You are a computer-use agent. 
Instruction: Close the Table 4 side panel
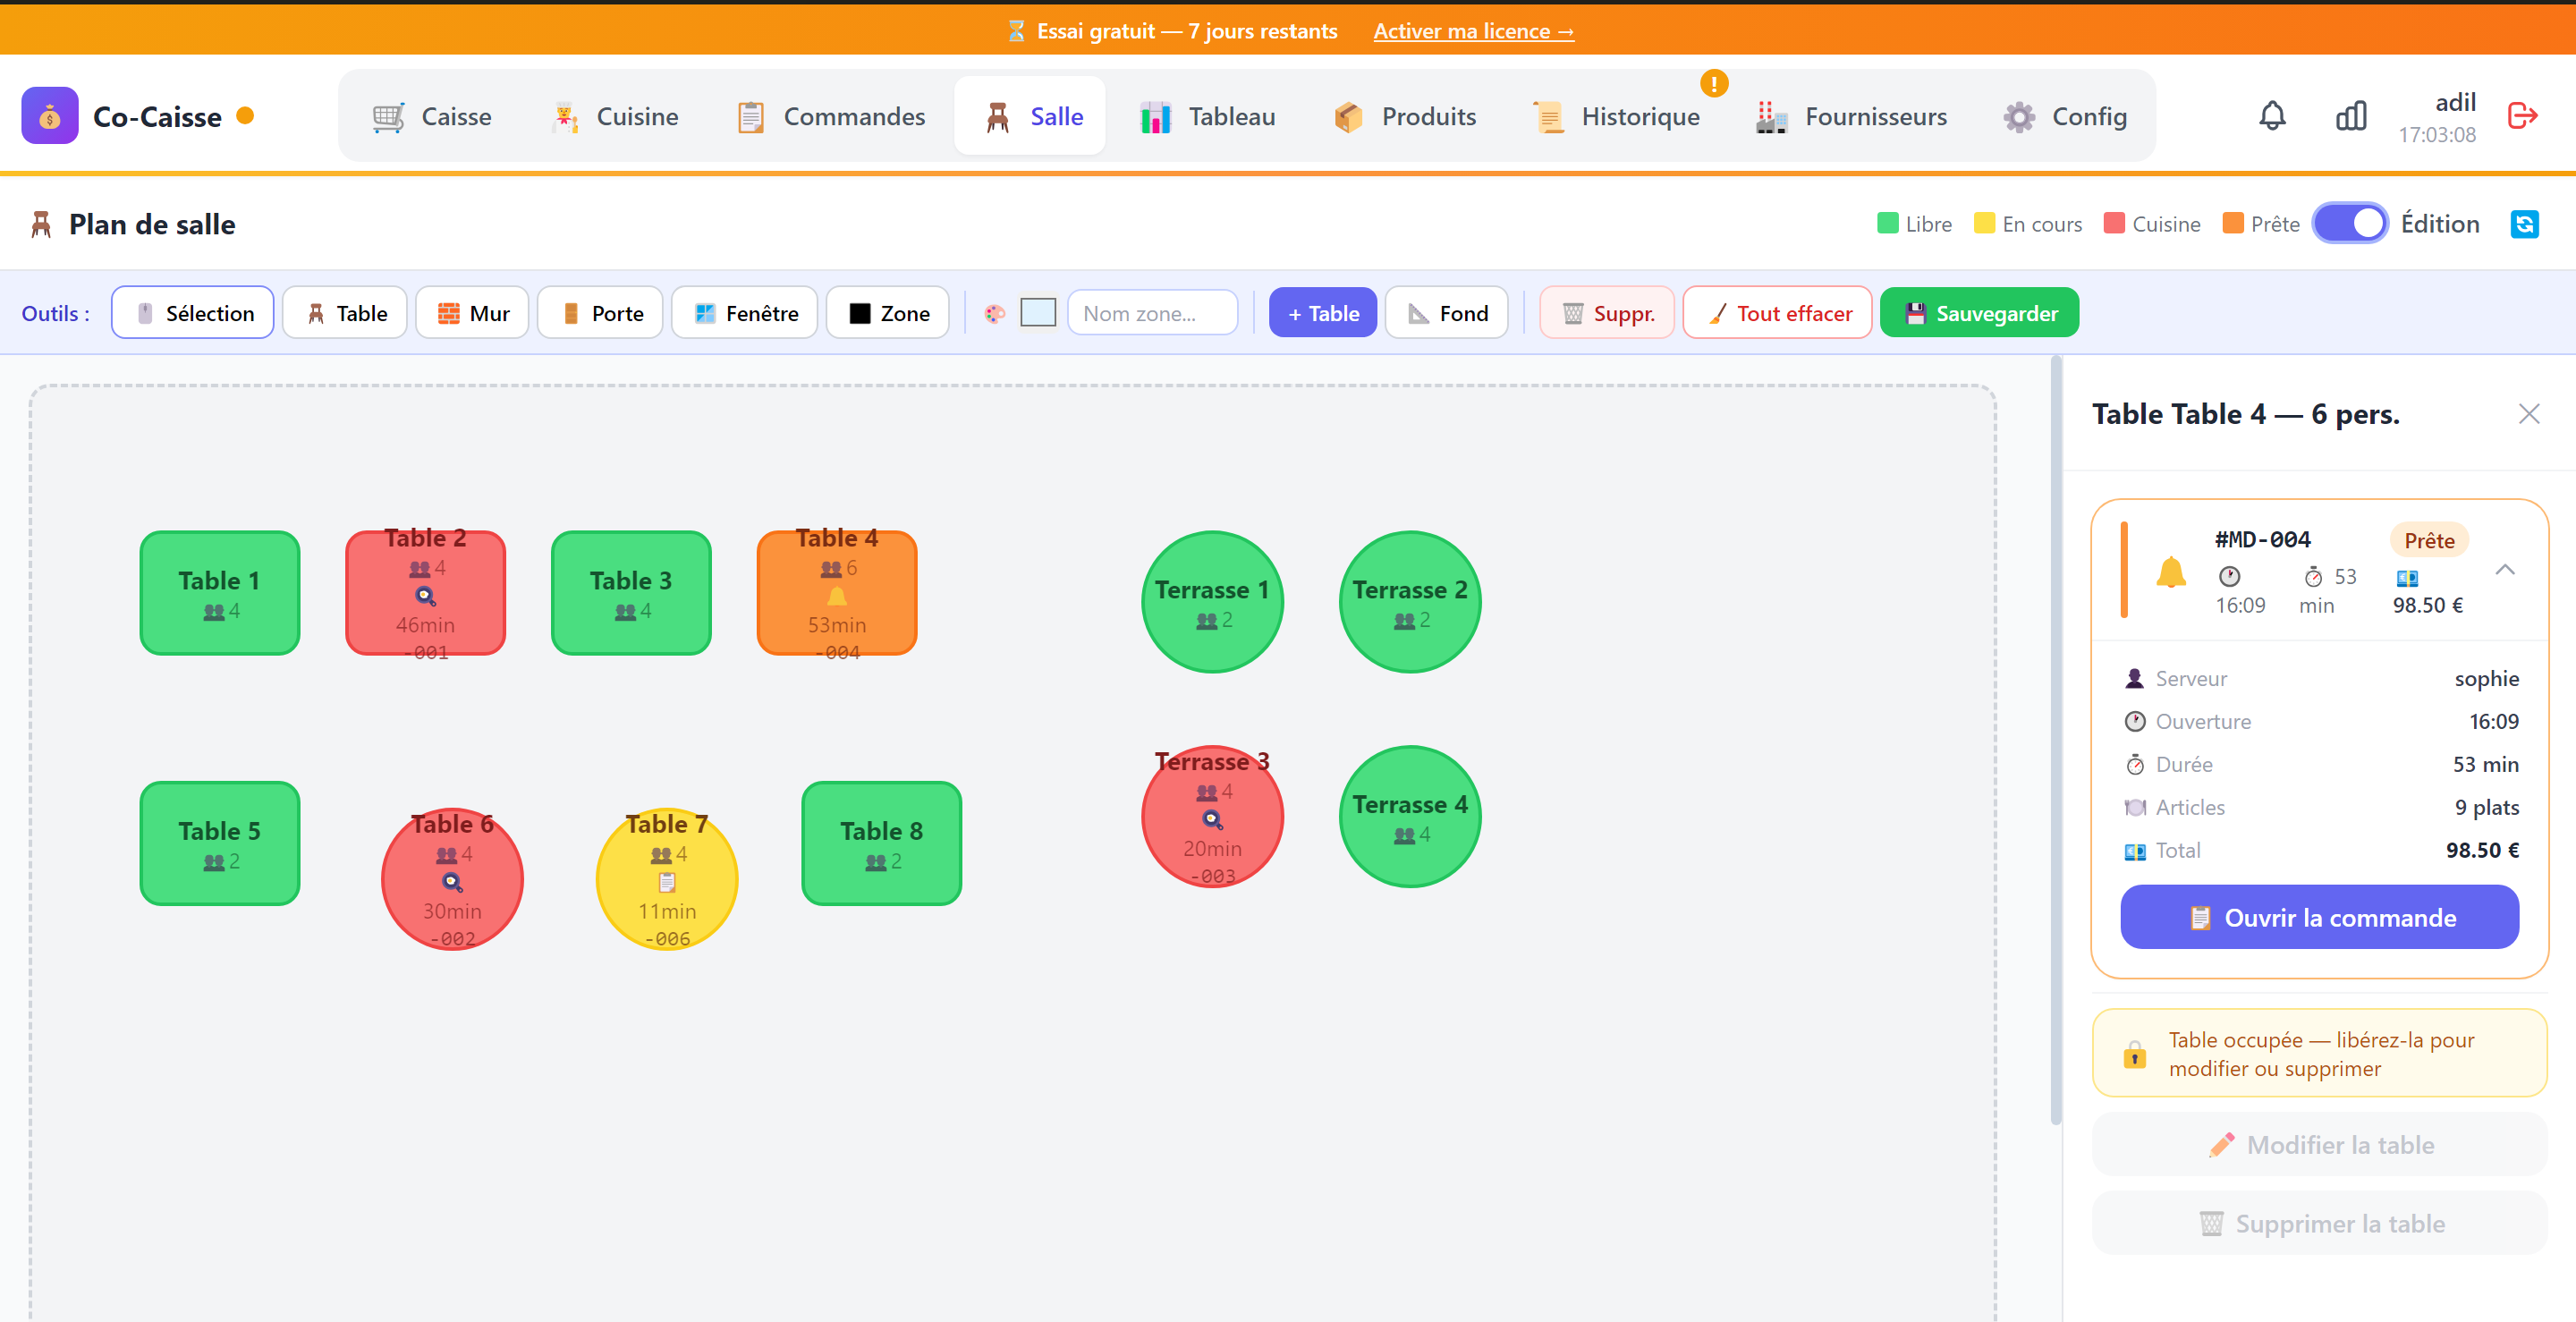pos(2529,414)
